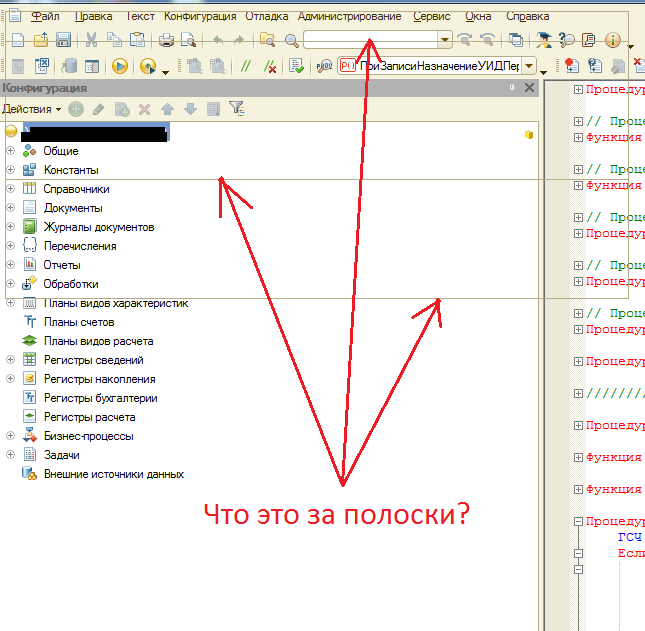Open the search field dropdown arrow

click(x=444, y=40)
